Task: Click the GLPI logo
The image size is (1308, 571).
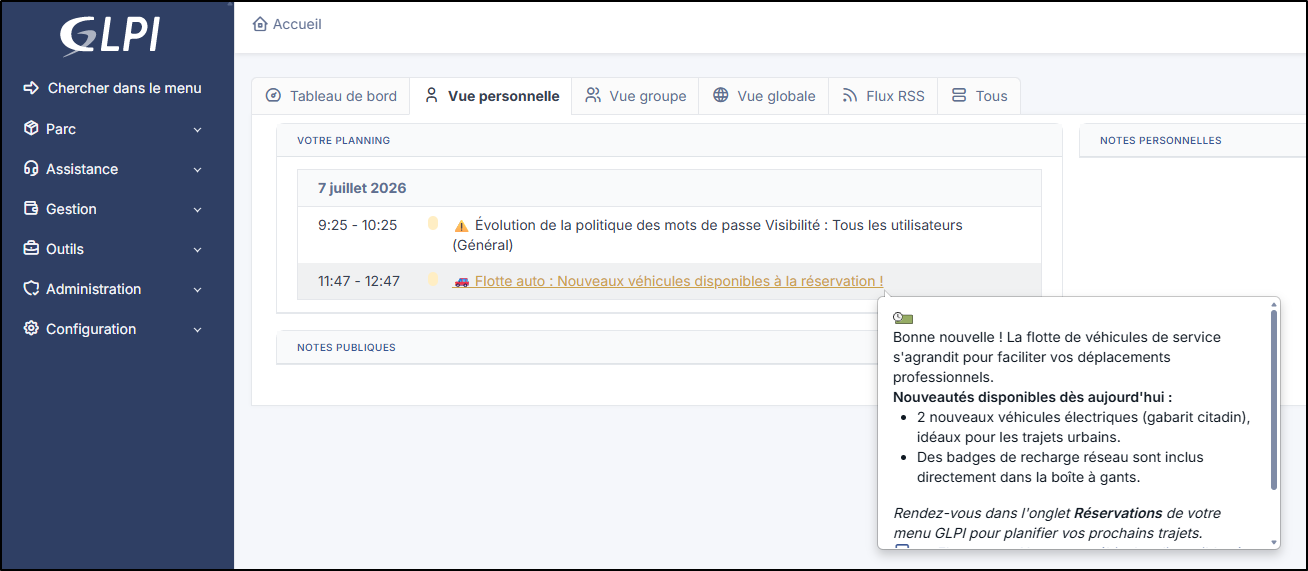Action: [x=110, y=36]
